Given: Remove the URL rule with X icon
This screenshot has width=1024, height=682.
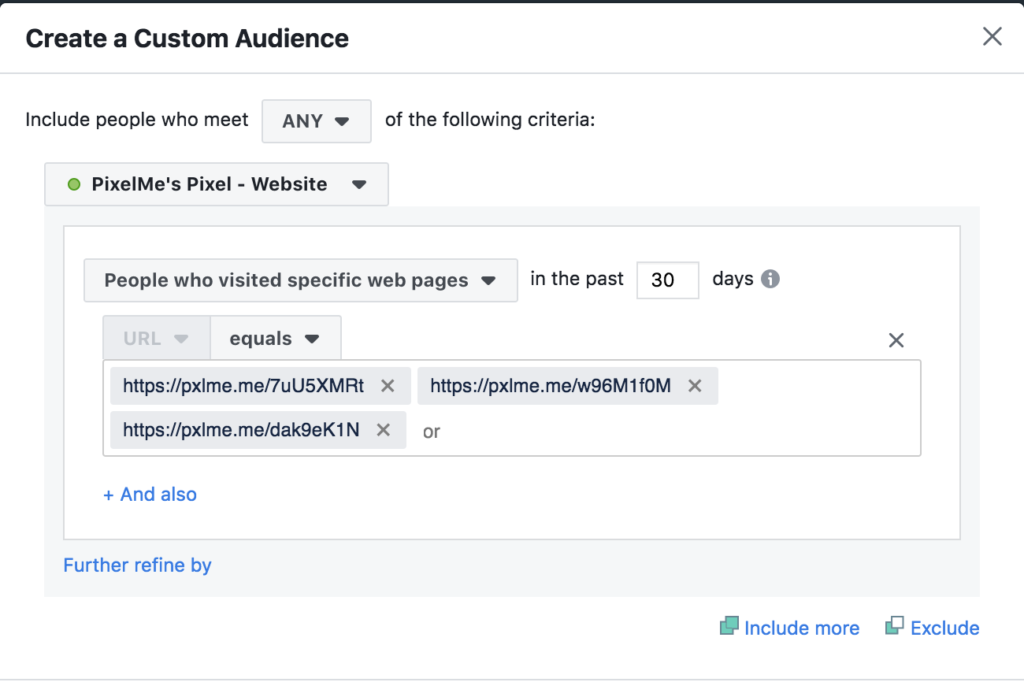Looking at the screenshot, I should pyautogui.click(x=896, y=340).
